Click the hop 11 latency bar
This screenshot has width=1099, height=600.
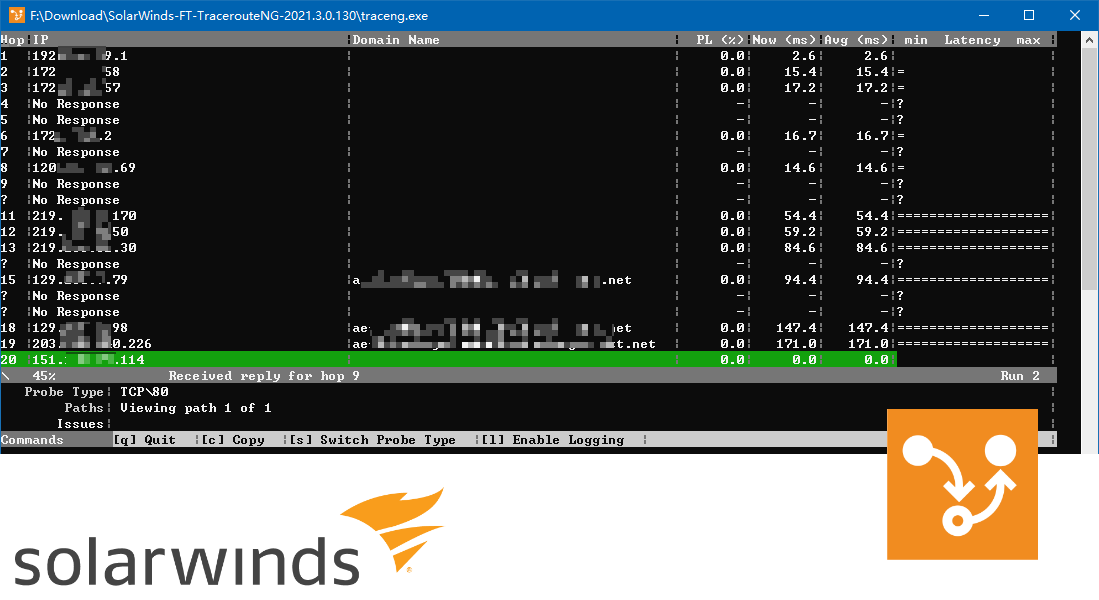click(x=973, y=216)
